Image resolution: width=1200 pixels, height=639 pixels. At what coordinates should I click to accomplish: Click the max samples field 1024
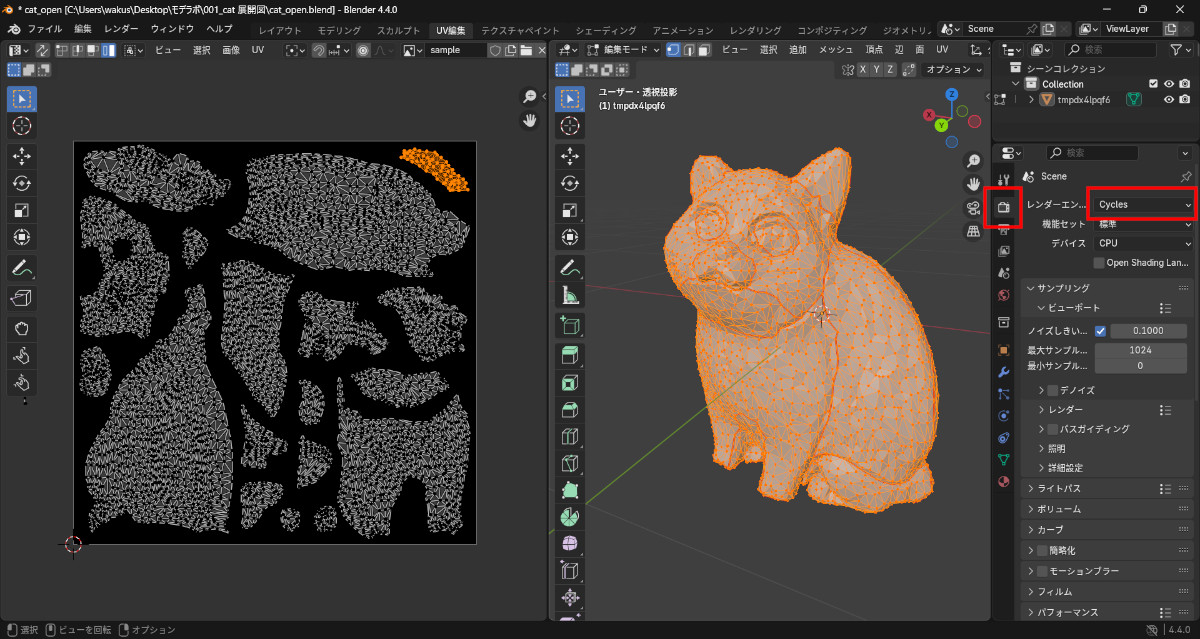point(1141,351)
